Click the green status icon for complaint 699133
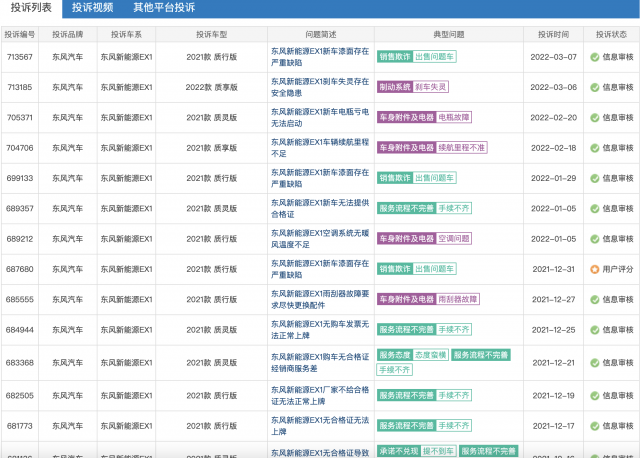This screenshot has height=458, width=640. point(595,178)
